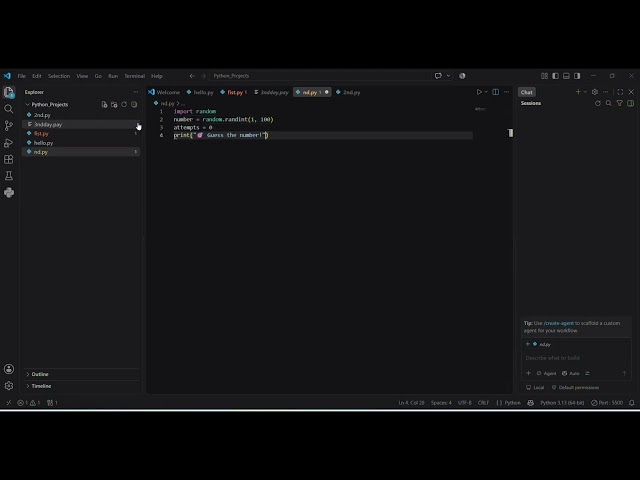Toggle the primary side bar
Viewport: 640px width, 480px height.
click(556, 76)
